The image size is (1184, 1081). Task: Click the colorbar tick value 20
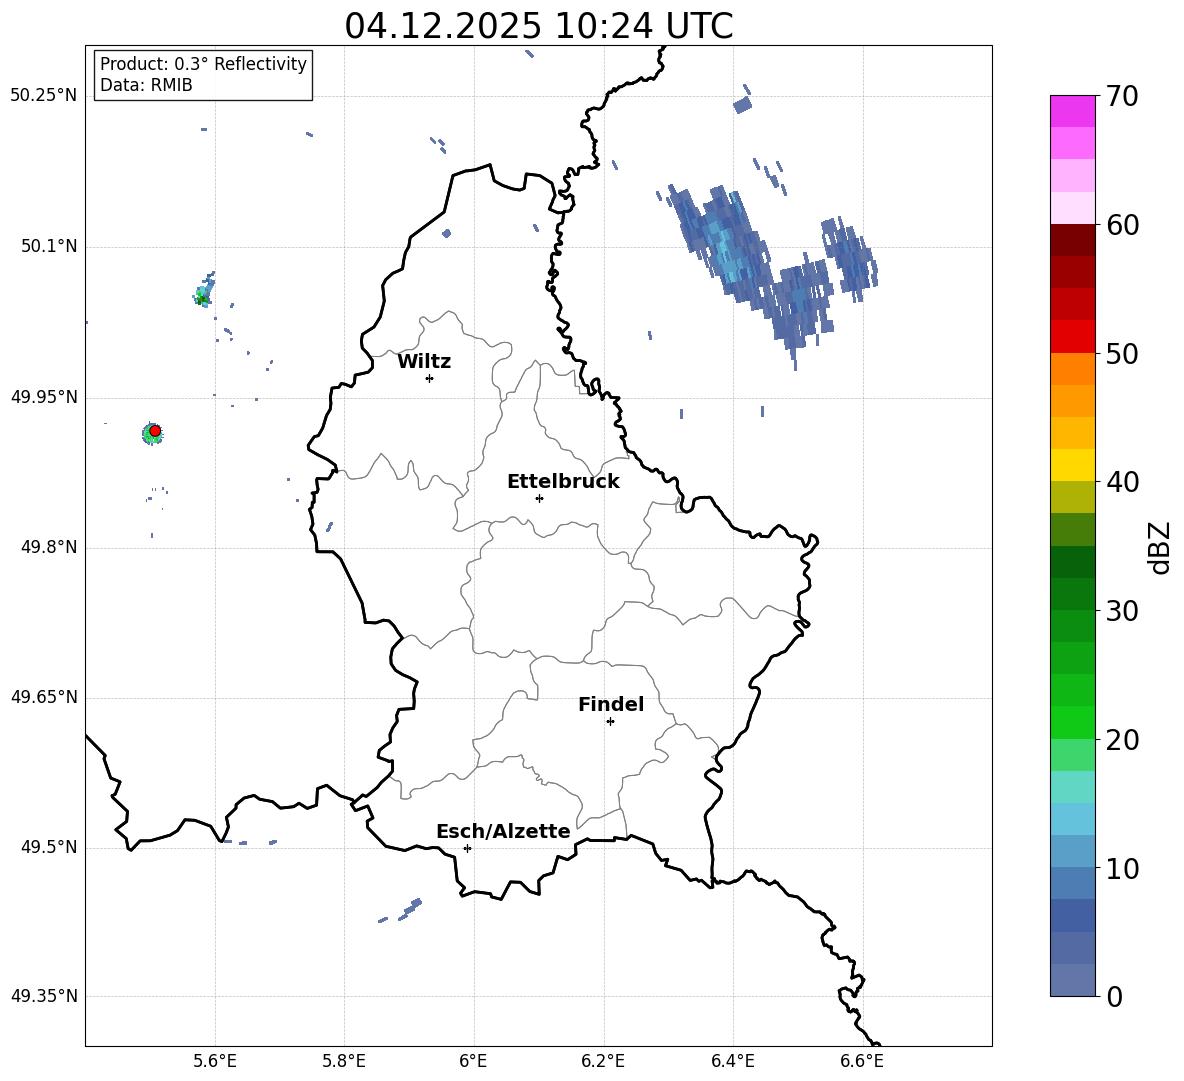tap(1122, 740)
